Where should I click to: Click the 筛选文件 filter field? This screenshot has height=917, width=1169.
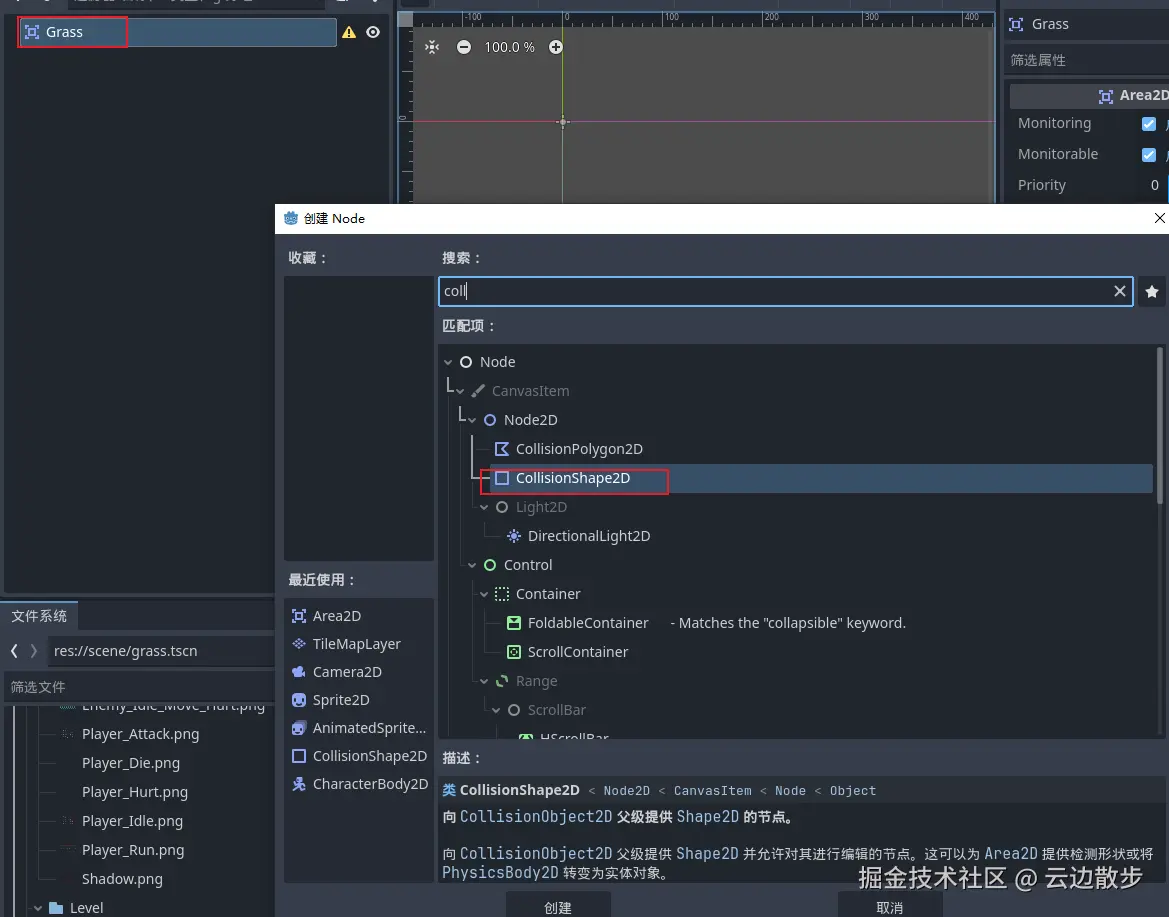tap(139, 687)
